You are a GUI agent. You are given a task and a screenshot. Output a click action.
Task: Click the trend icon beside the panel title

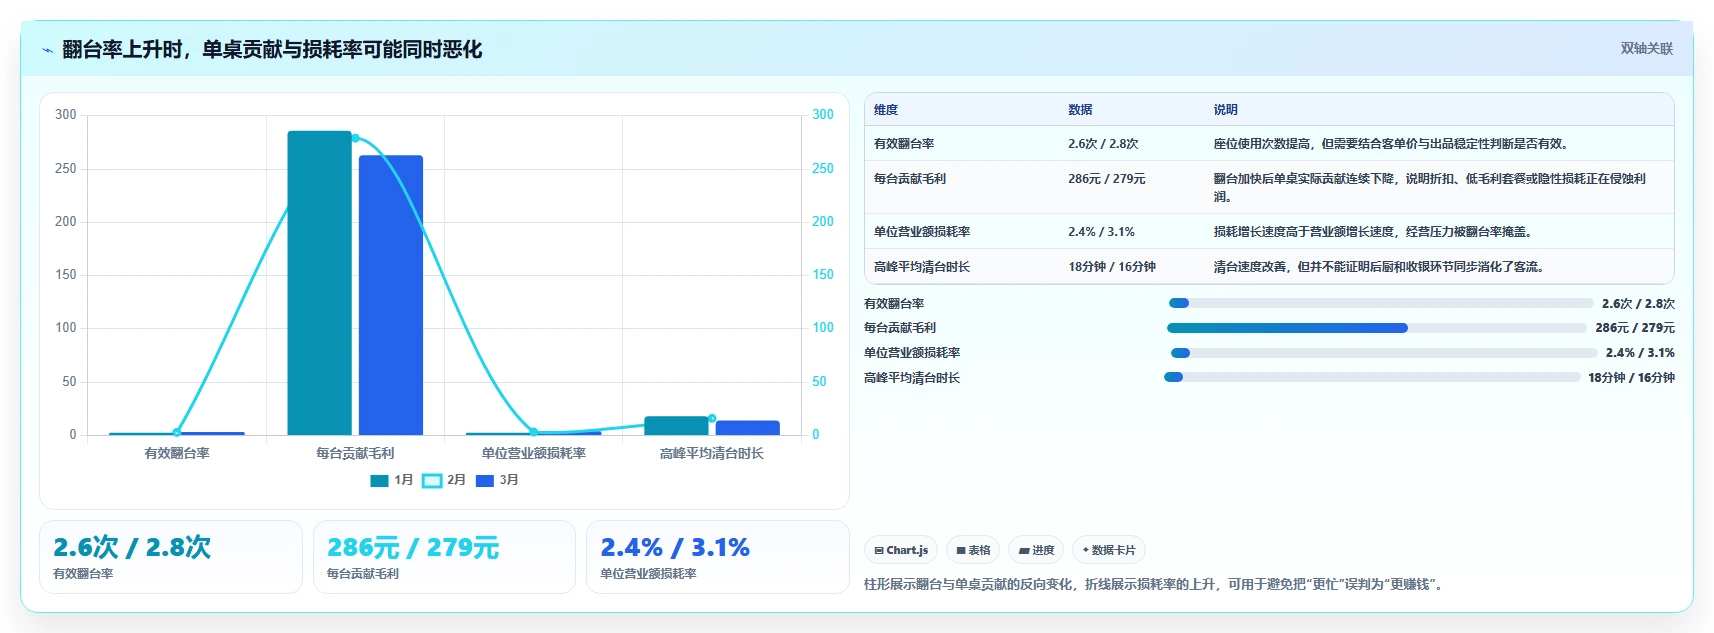pos(47,50)
